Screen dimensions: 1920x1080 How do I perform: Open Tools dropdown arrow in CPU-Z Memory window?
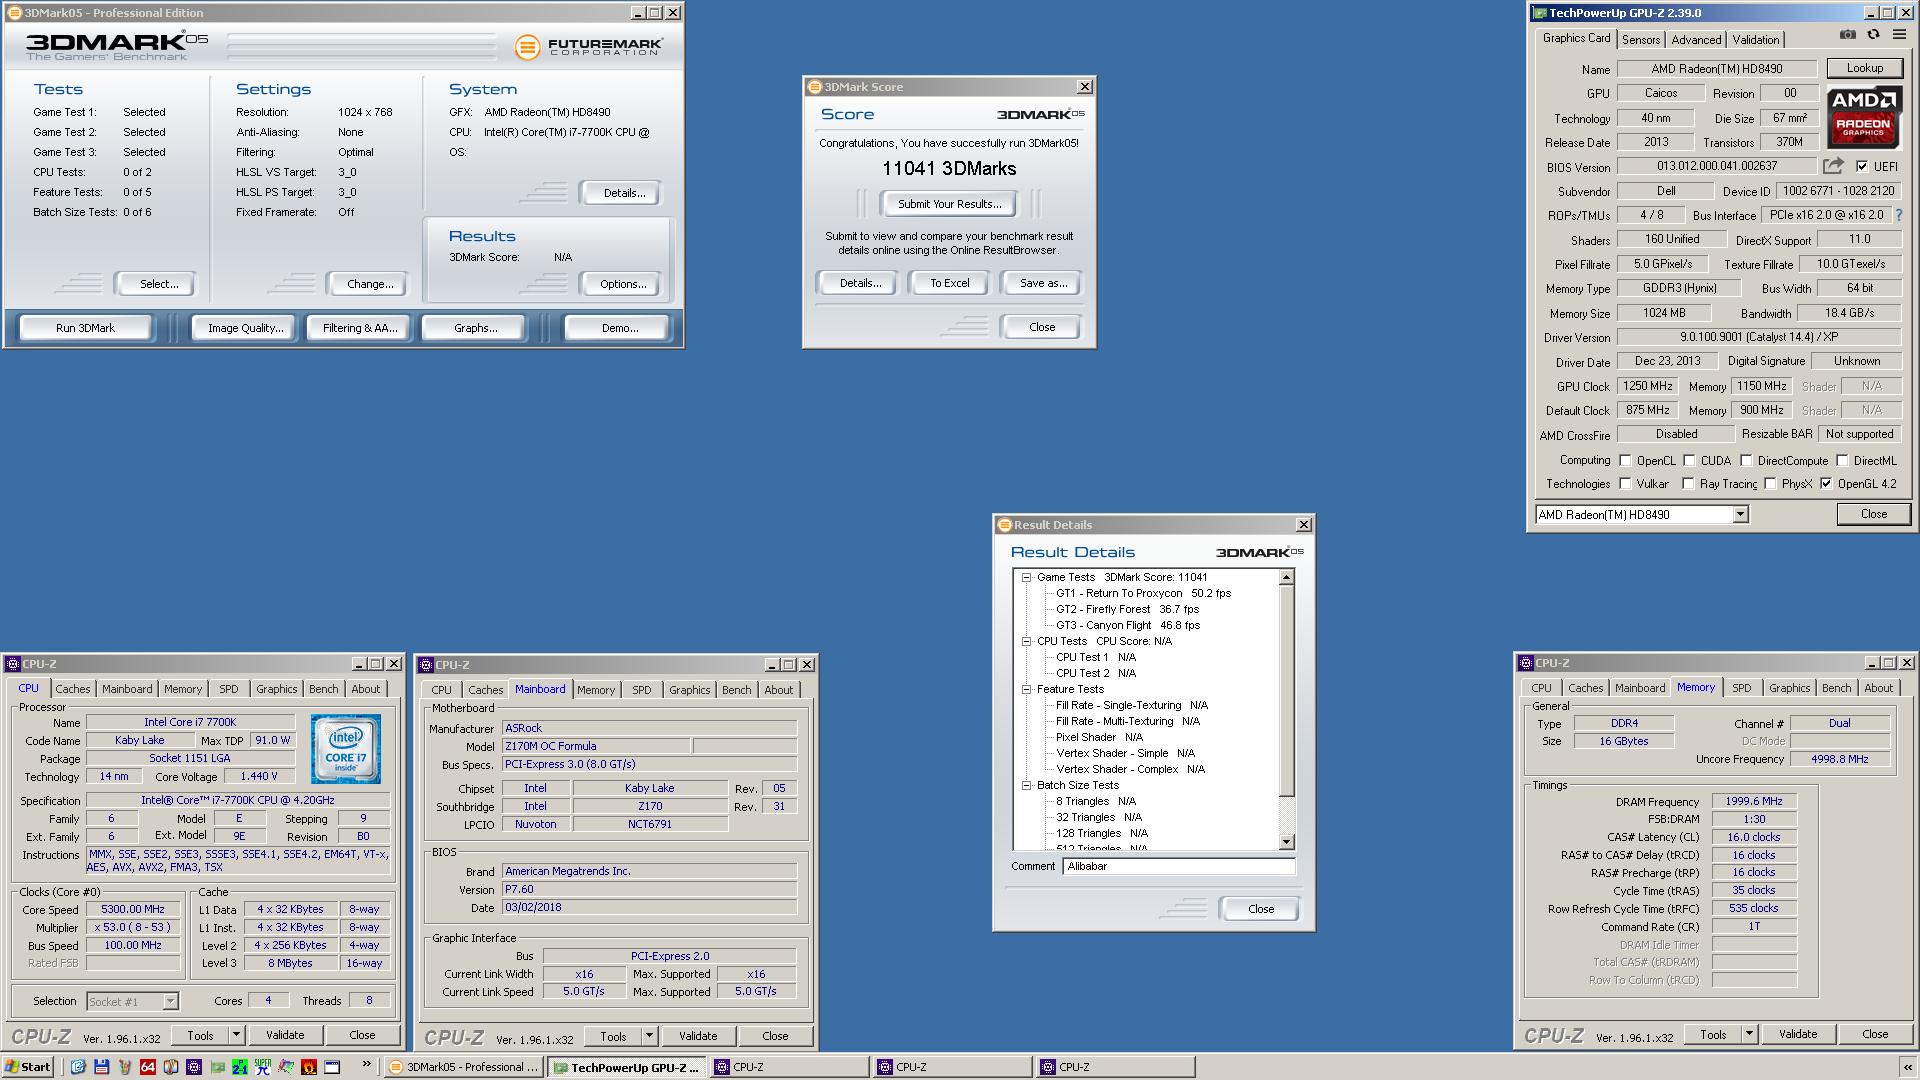coord(1749,1034)
